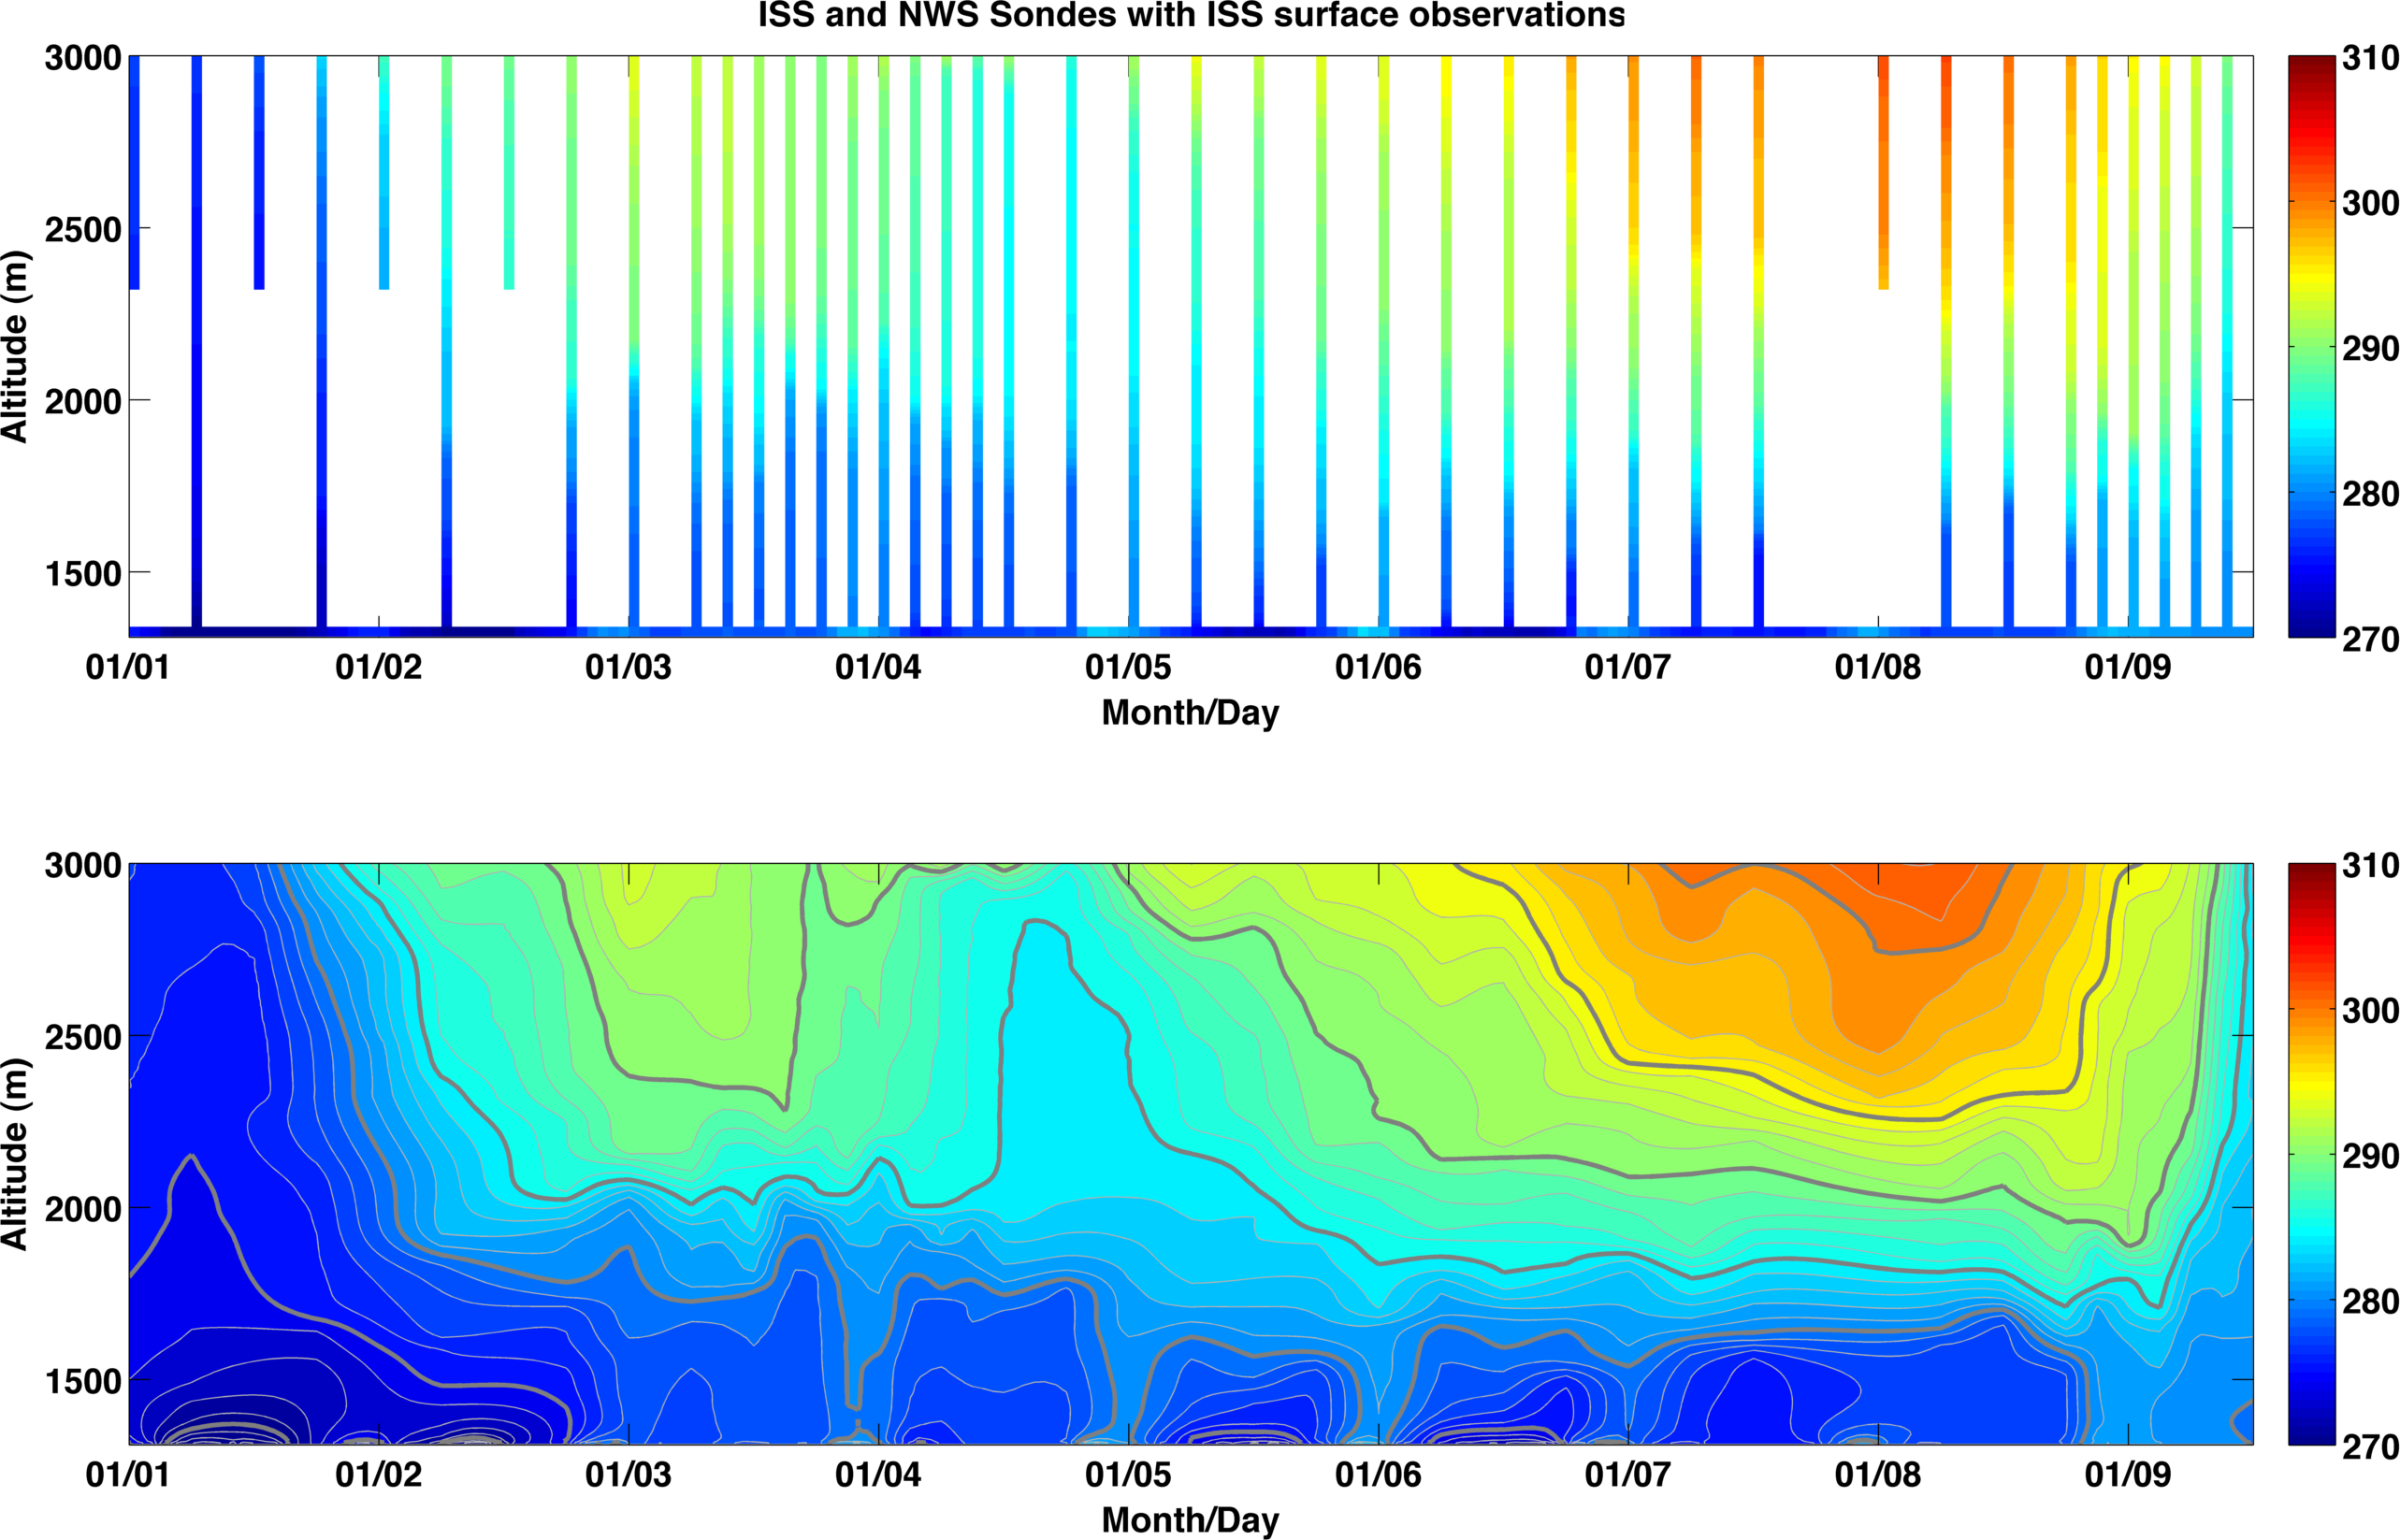Click the '310' tick of sonde panel colorbar

click(x=2370, y=58)
